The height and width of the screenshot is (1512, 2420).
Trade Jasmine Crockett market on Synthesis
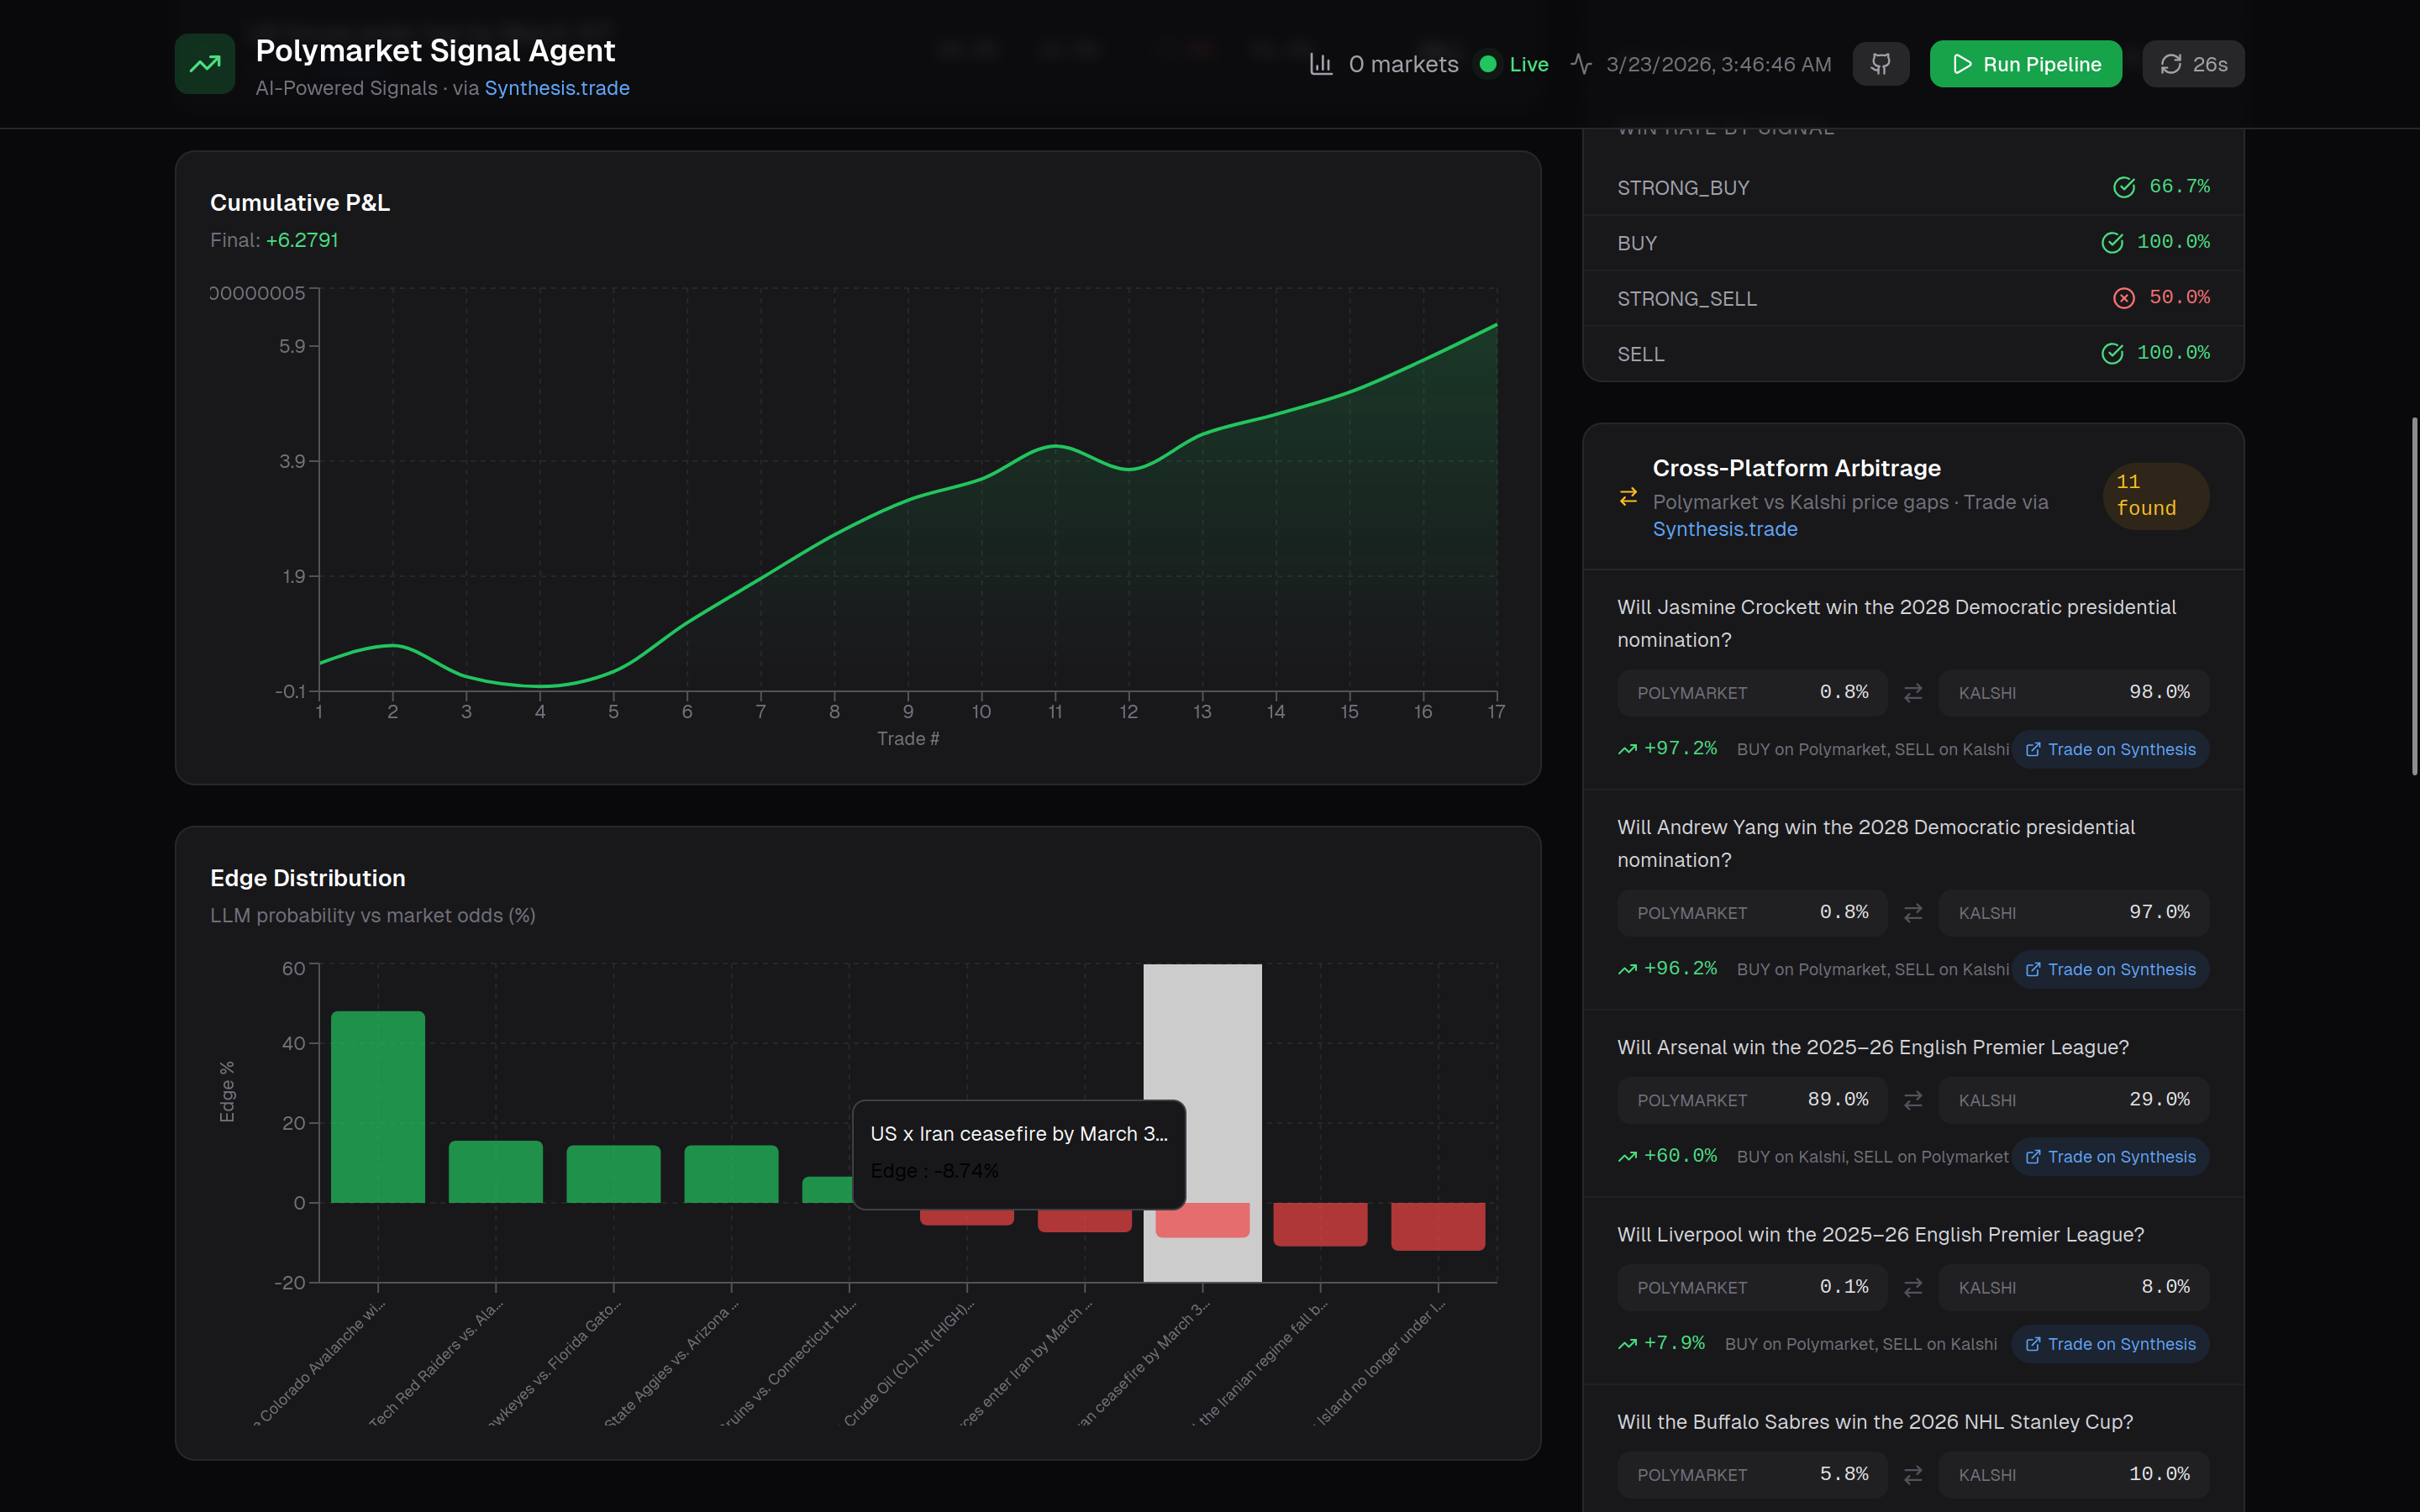pyautogui.click(x=2110, y=749)
